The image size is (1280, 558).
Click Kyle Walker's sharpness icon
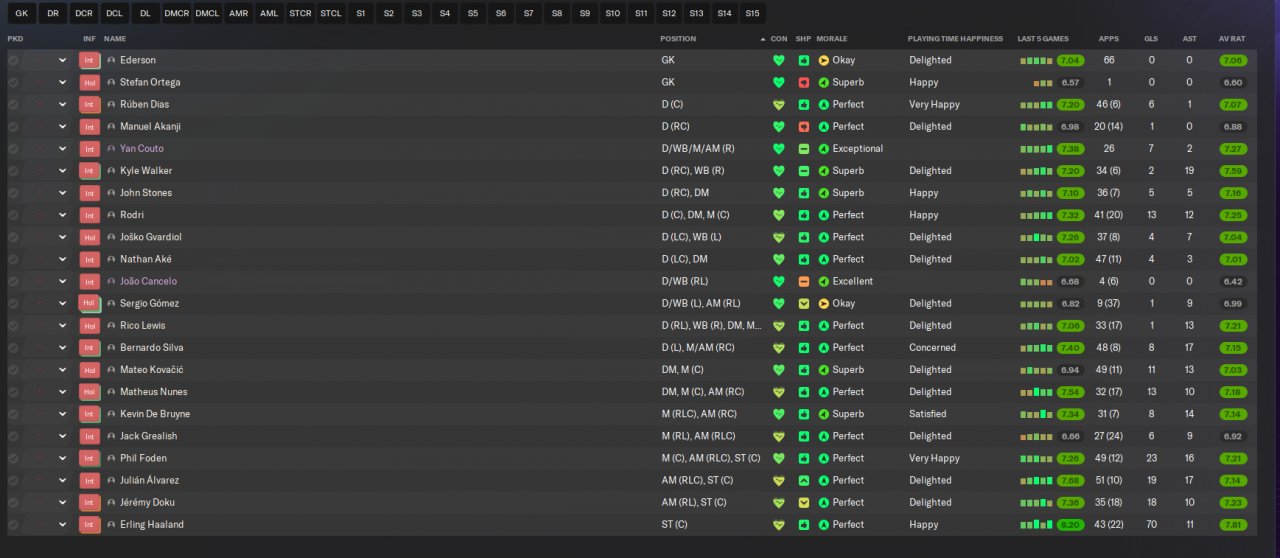[x=803, y=171]
